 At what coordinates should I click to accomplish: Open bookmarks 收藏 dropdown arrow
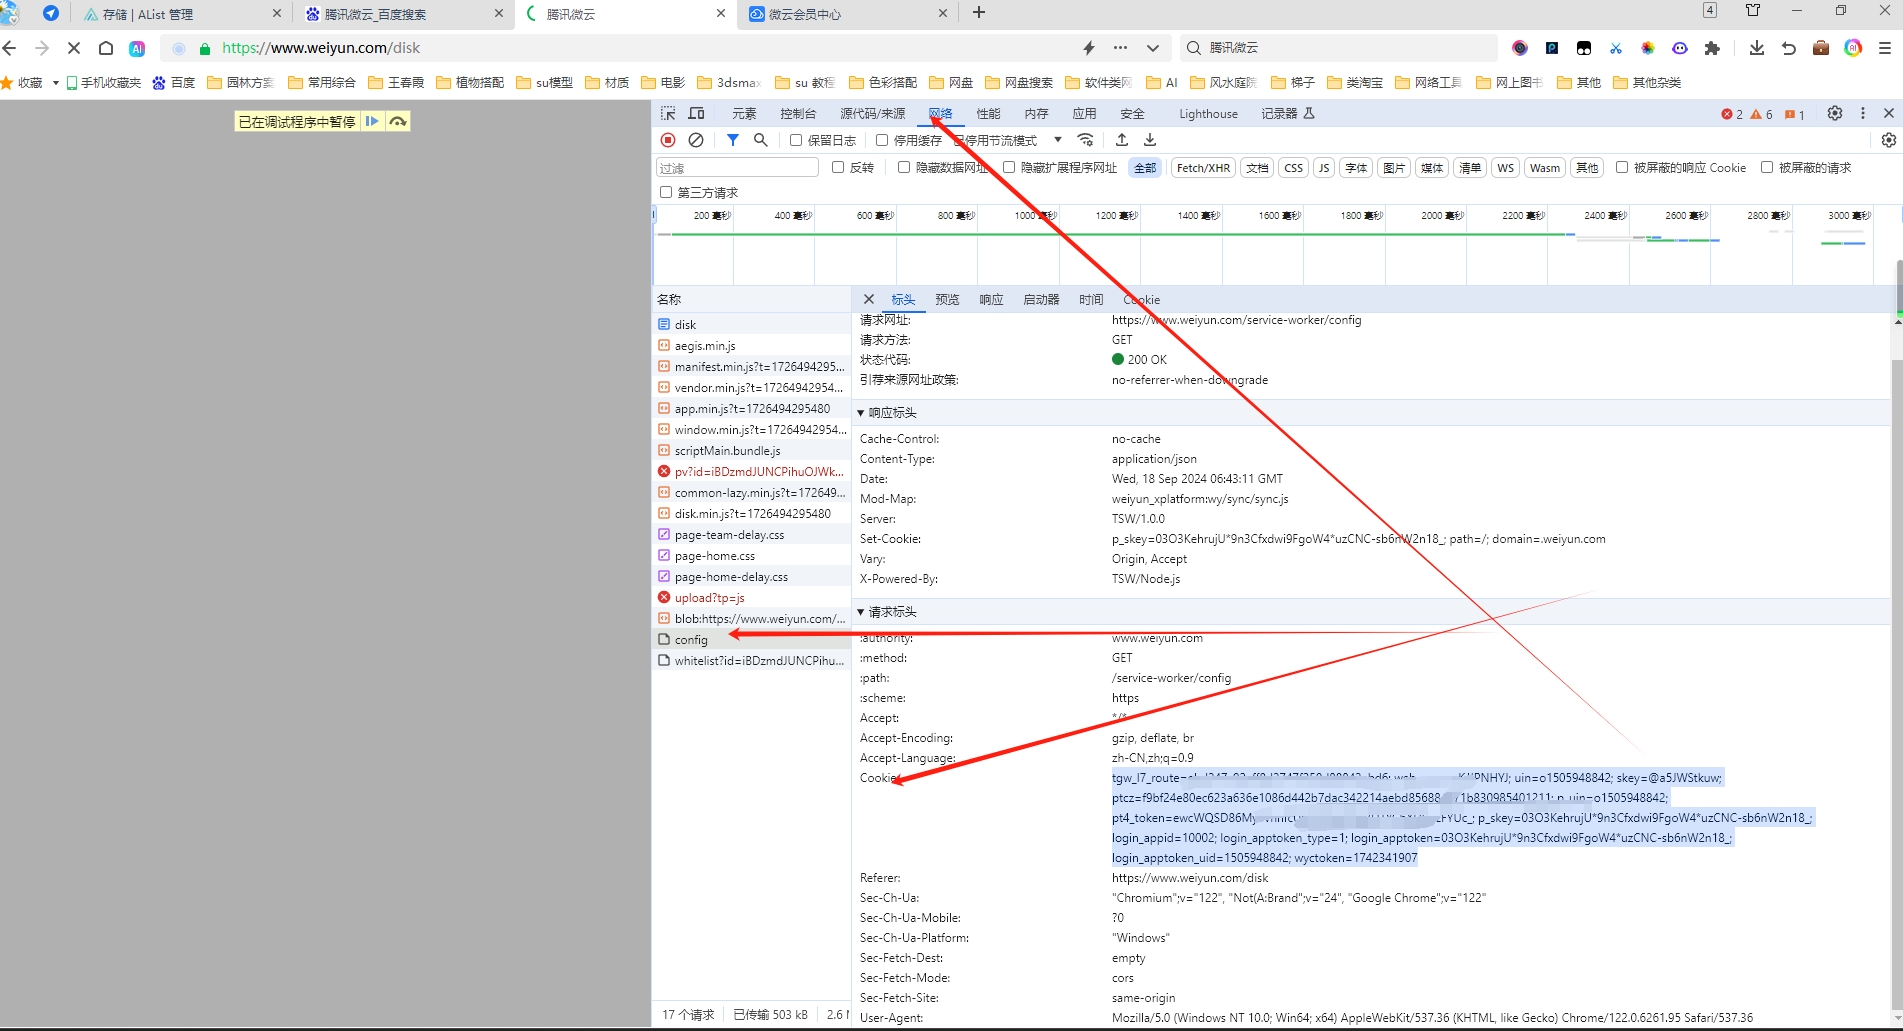point(56,83)
